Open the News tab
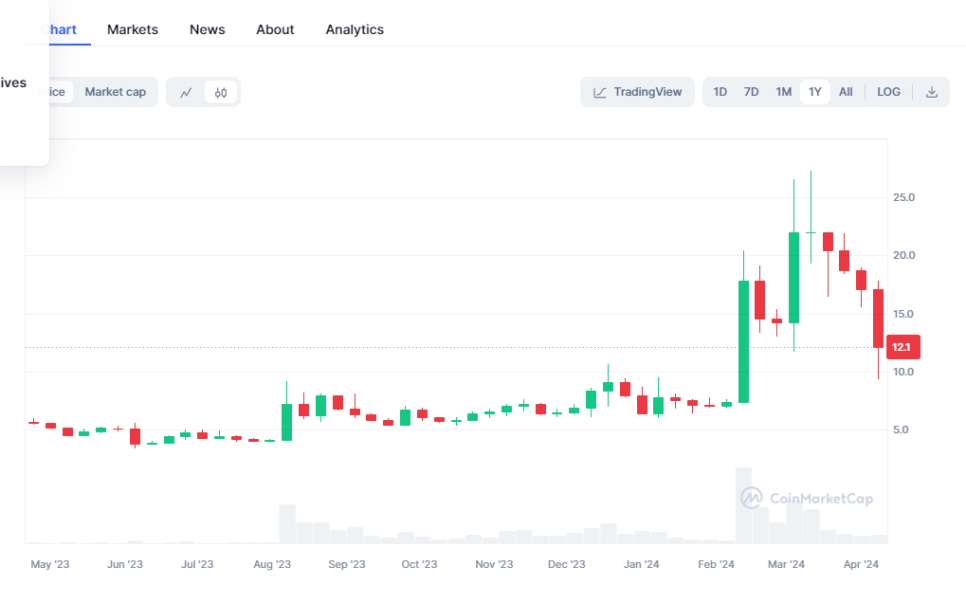 [x=207, y=30]
